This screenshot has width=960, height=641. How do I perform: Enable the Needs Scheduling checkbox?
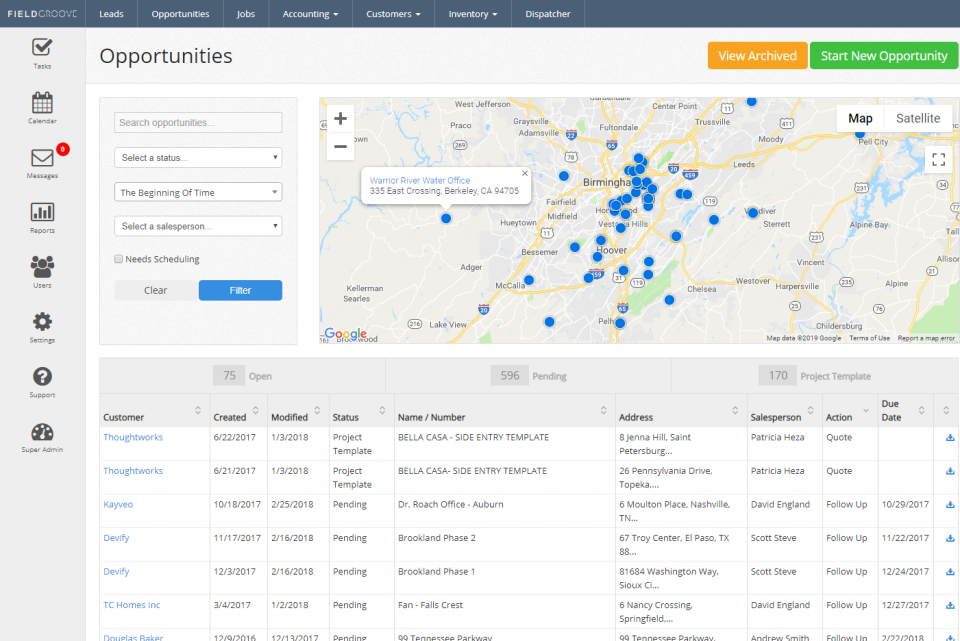point(117,258)
